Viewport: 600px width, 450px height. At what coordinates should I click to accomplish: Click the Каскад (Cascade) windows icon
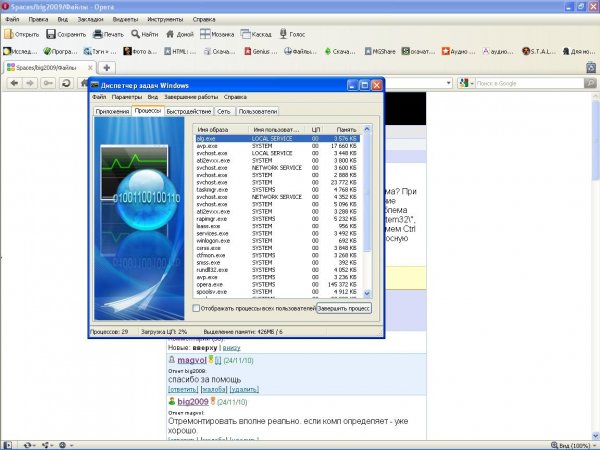(x=245, y=34)
